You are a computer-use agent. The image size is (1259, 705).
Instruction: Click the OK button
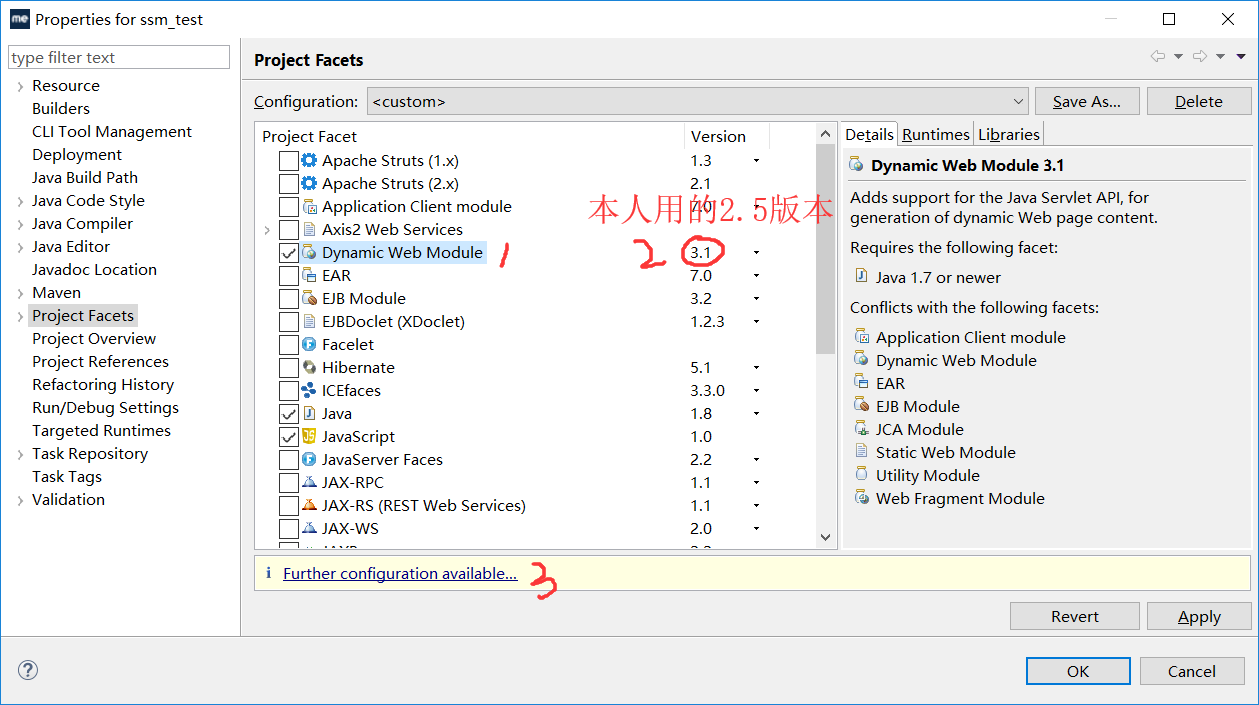[x=1078, y=671]
